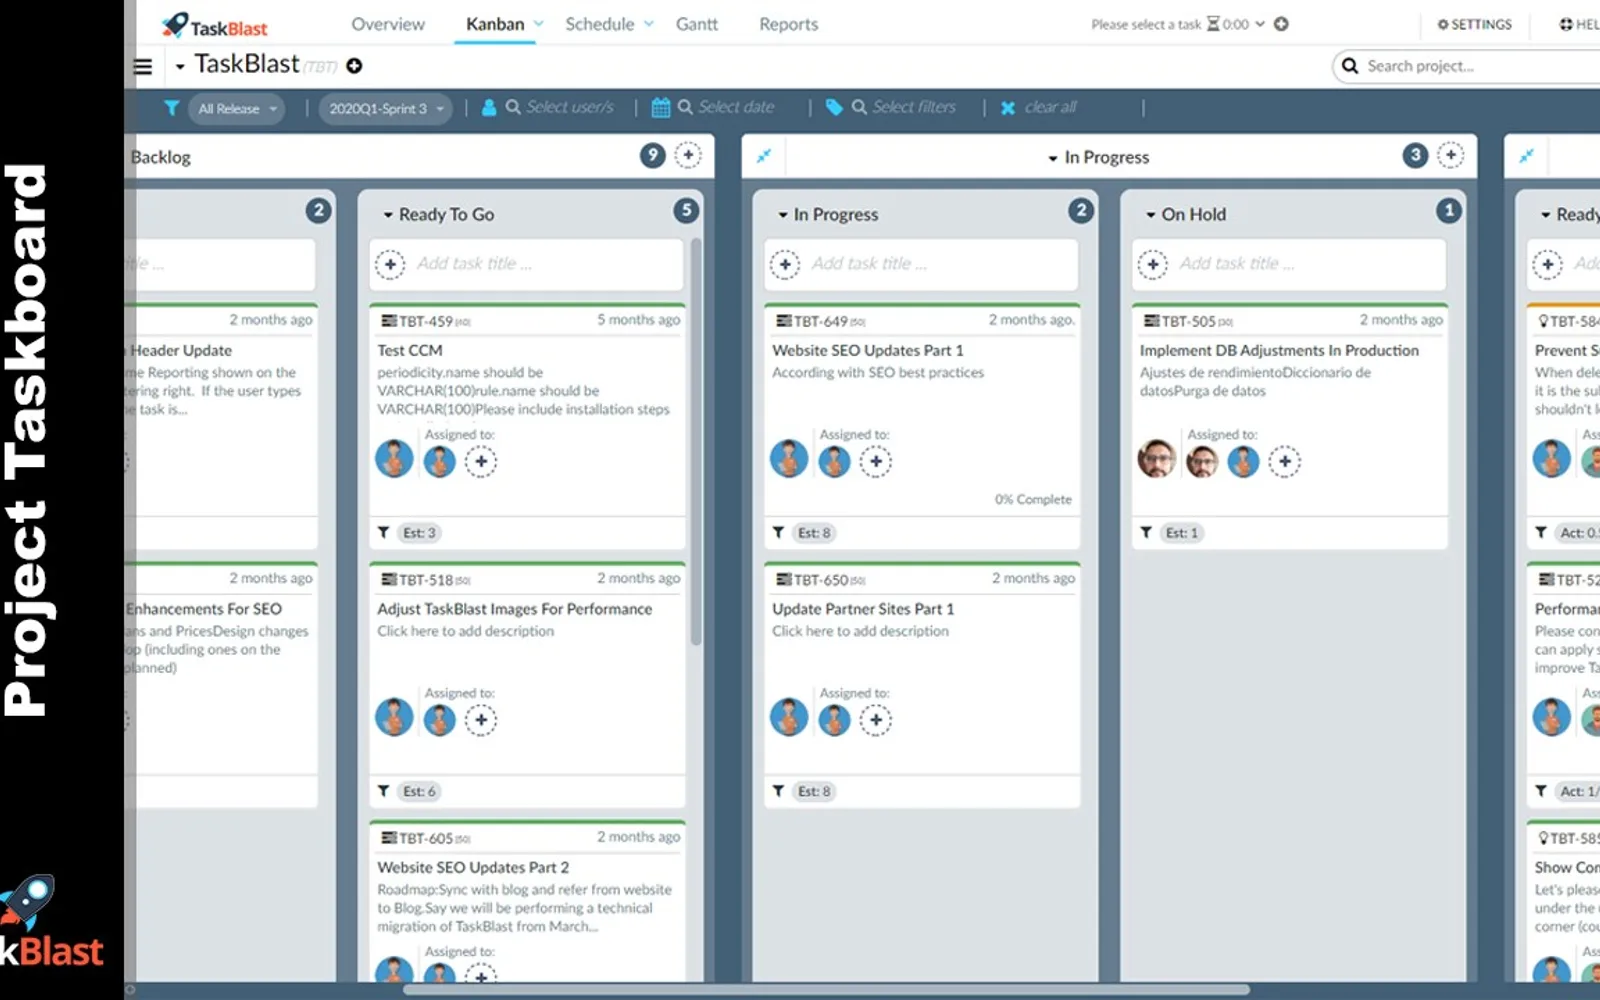Click Select date filter text
Screen dimensions: 1600x1000
click(736, 107)
